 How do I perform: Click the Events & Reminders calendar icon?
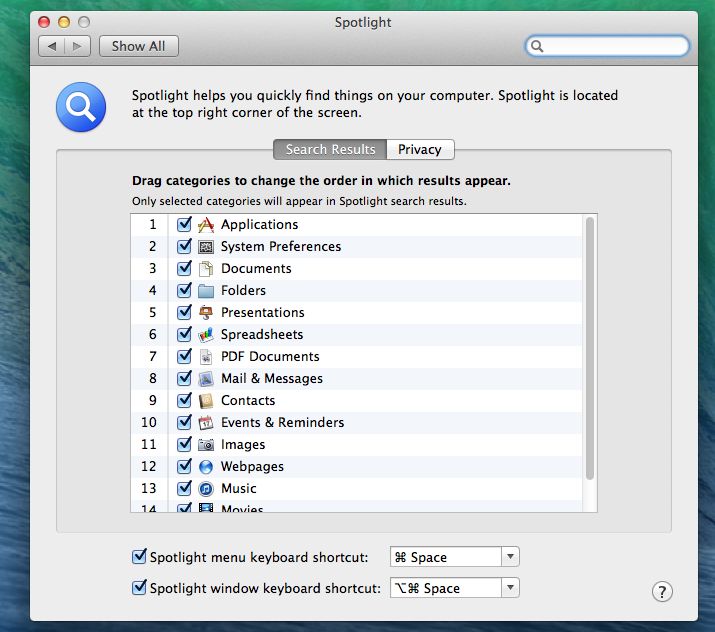pos(206,423)
